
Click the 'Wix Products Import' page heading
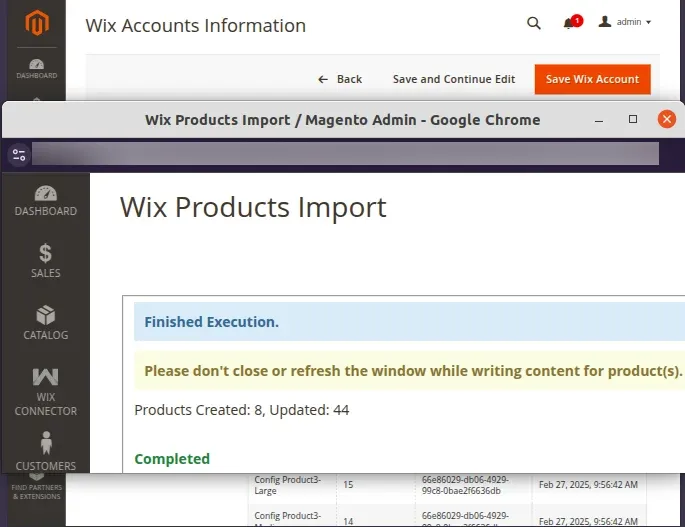(253, 207)
